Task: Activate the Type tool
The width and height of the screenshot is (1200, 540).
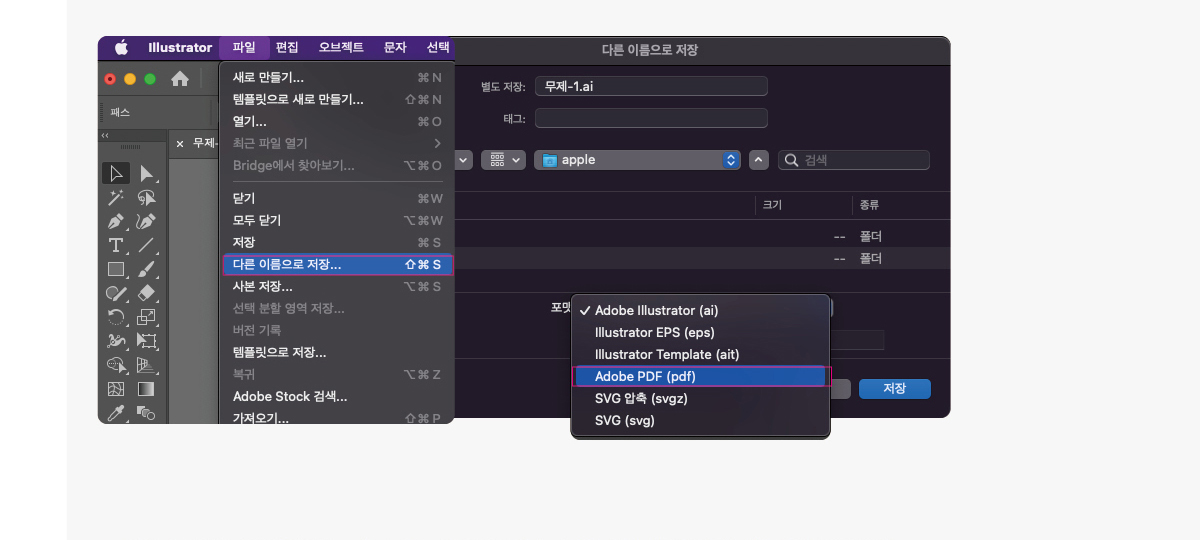Action: 116,245
